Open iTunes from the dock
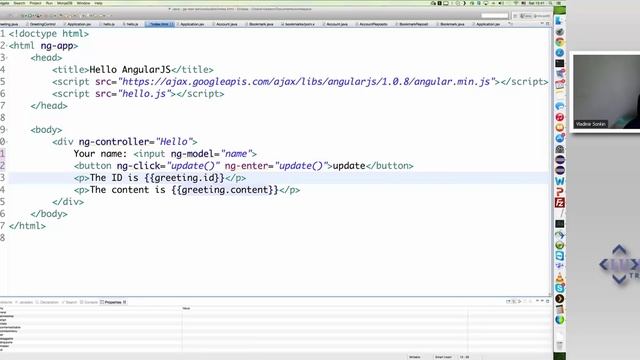Viewport: 640px width, 360px height. [x=560, y=117]
